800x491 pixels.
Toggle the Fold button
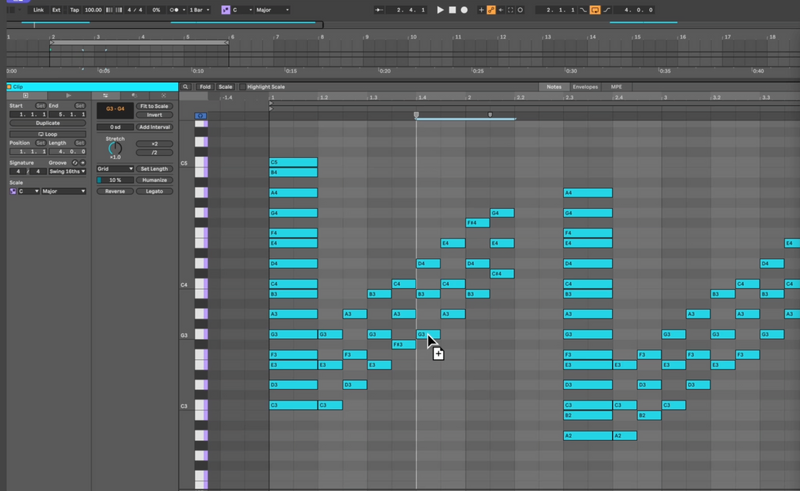(x=205, y=87)
